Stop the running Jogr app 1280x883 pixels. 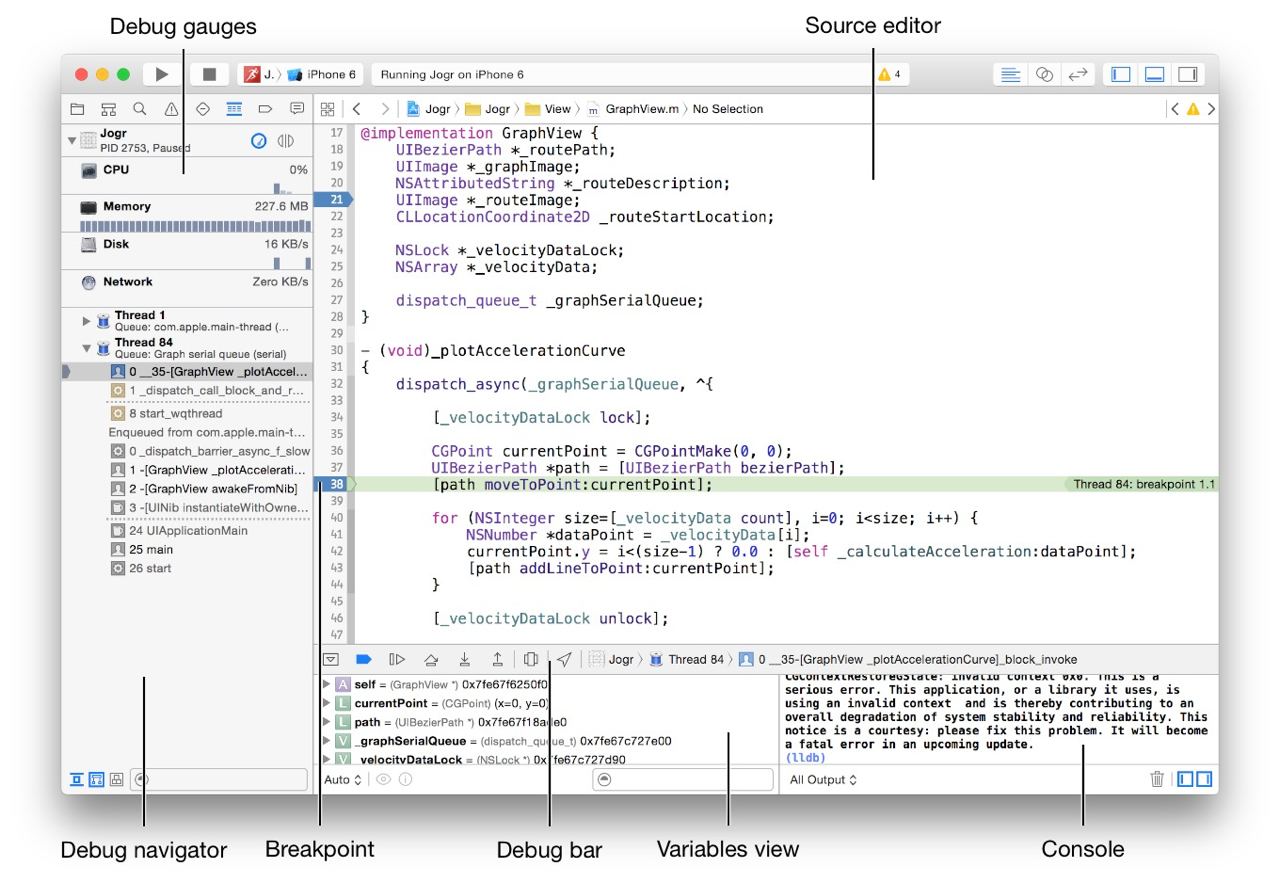(x=209, y=75)
